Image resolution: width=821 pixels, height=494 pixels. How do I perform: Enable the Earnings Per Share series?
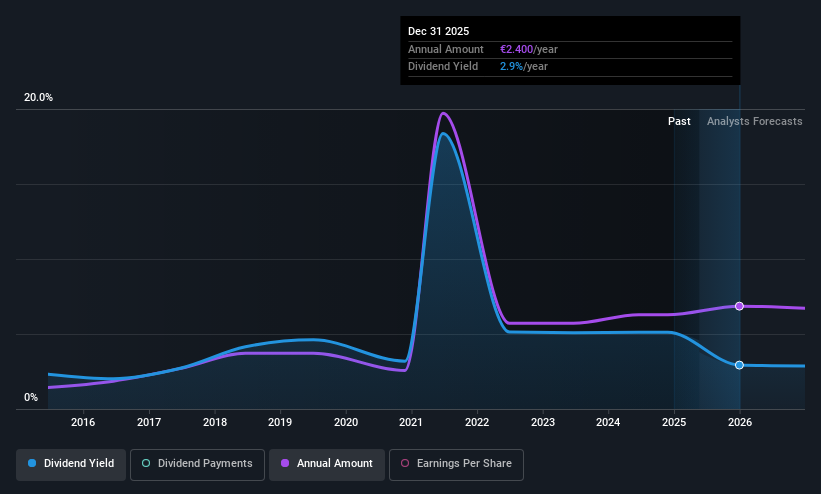[456, 464]
